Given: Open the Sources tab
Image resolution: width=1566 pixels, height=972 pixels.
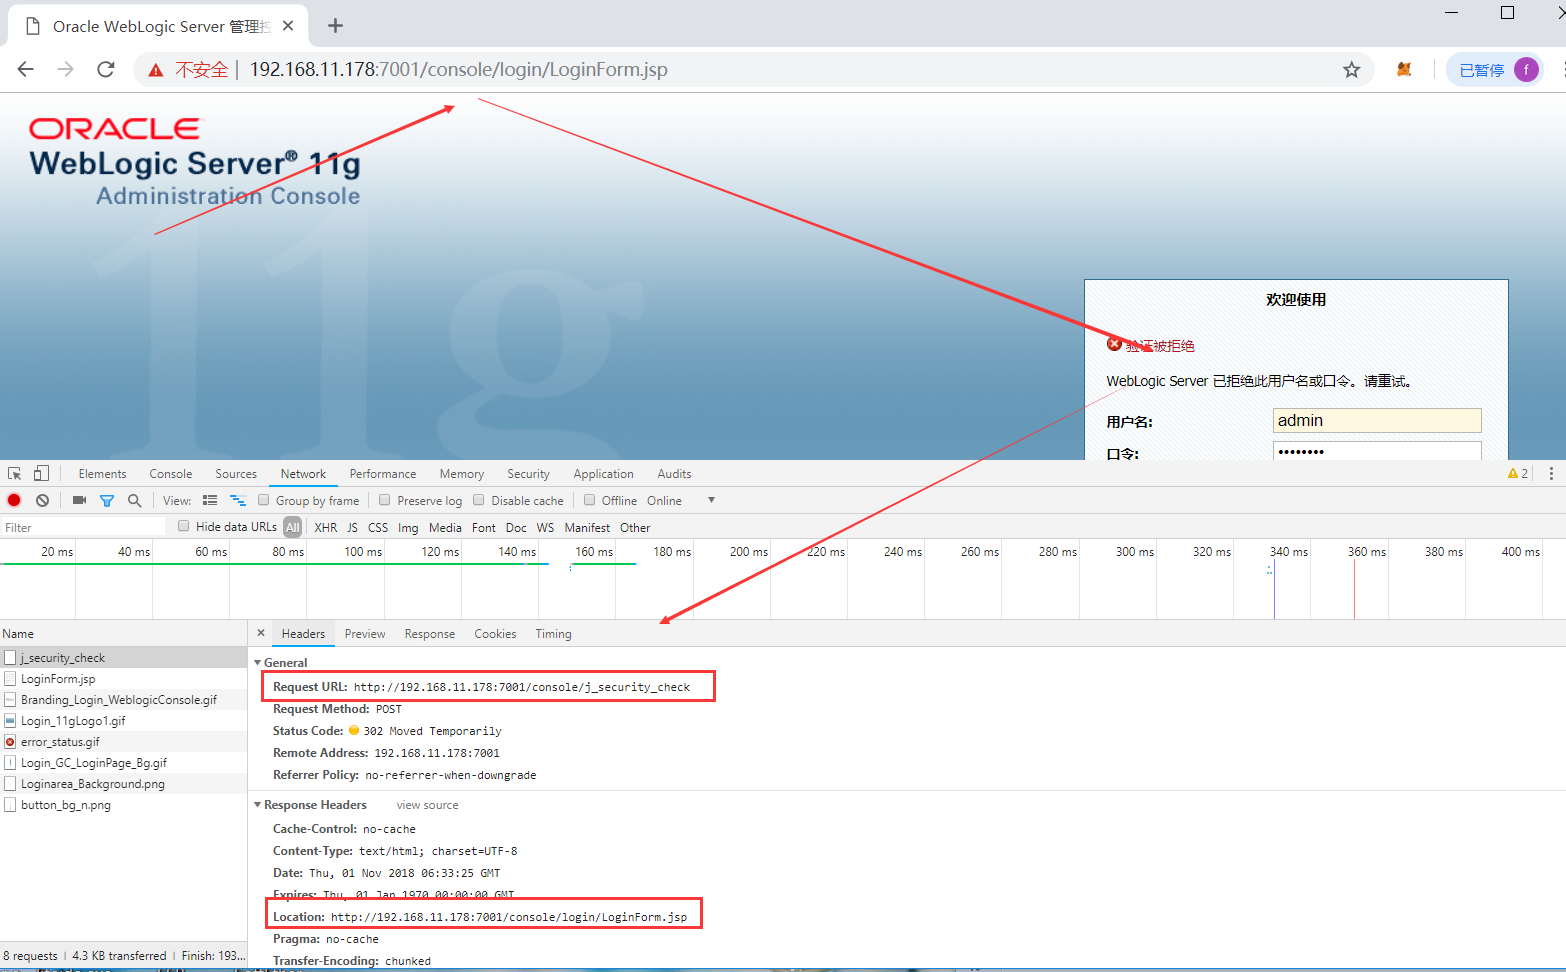Looking at the screenshot, I should (236, 474).
